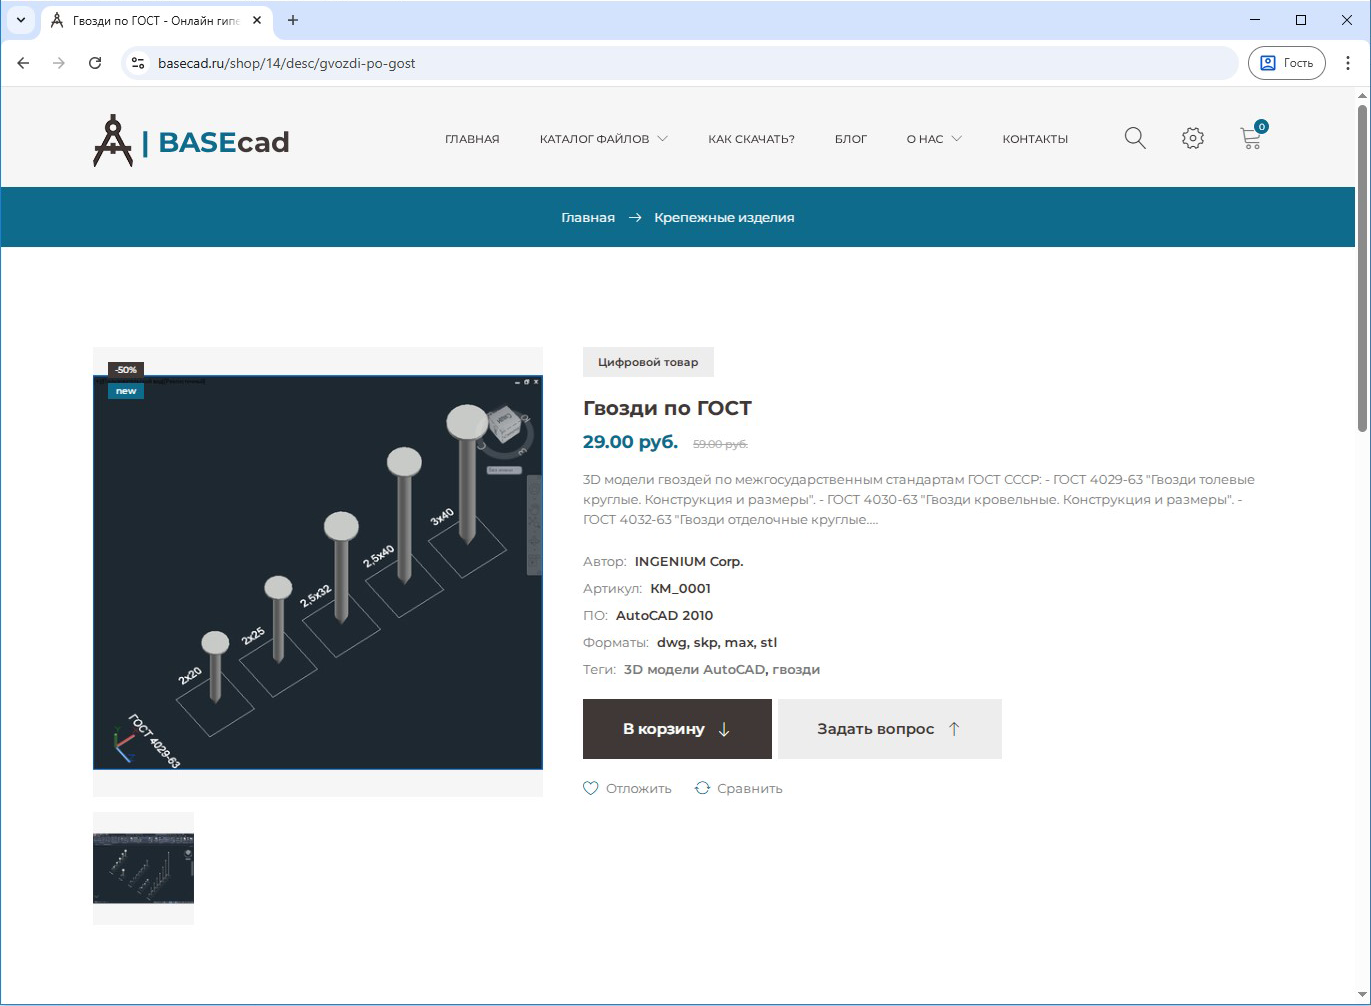Follow the Крепежные изделия breadcrumb link
Viewport: 1371px width, 1006px height.
coord(724,217)
